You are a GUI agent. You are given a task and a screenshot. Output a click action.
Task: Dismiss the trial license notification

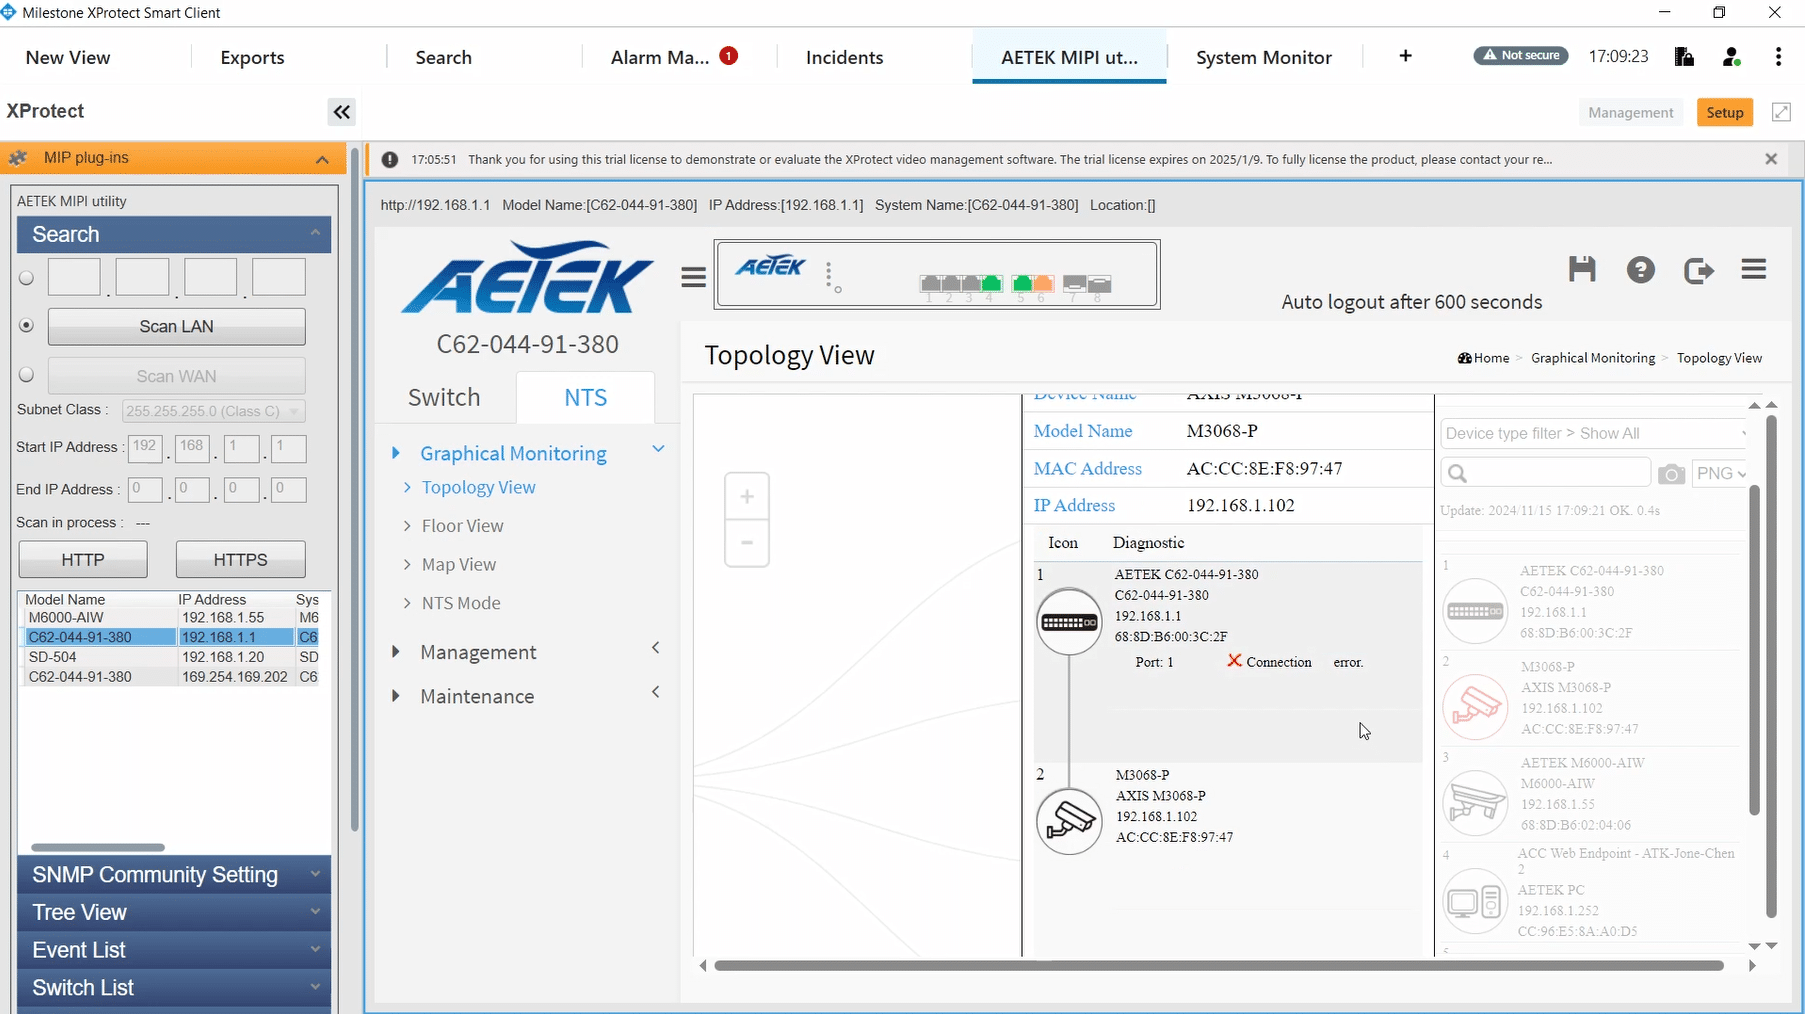pos(1771,159)
